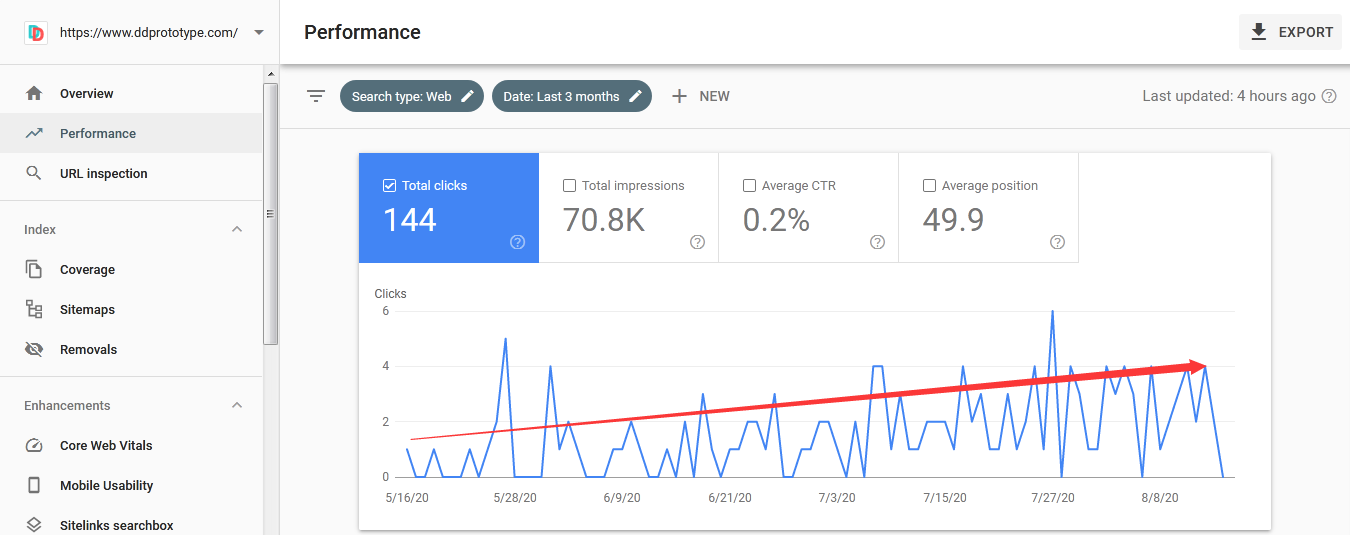Collapse the Index section
1350x535 pixels.
pyautogui.click(x=237, y=229)
